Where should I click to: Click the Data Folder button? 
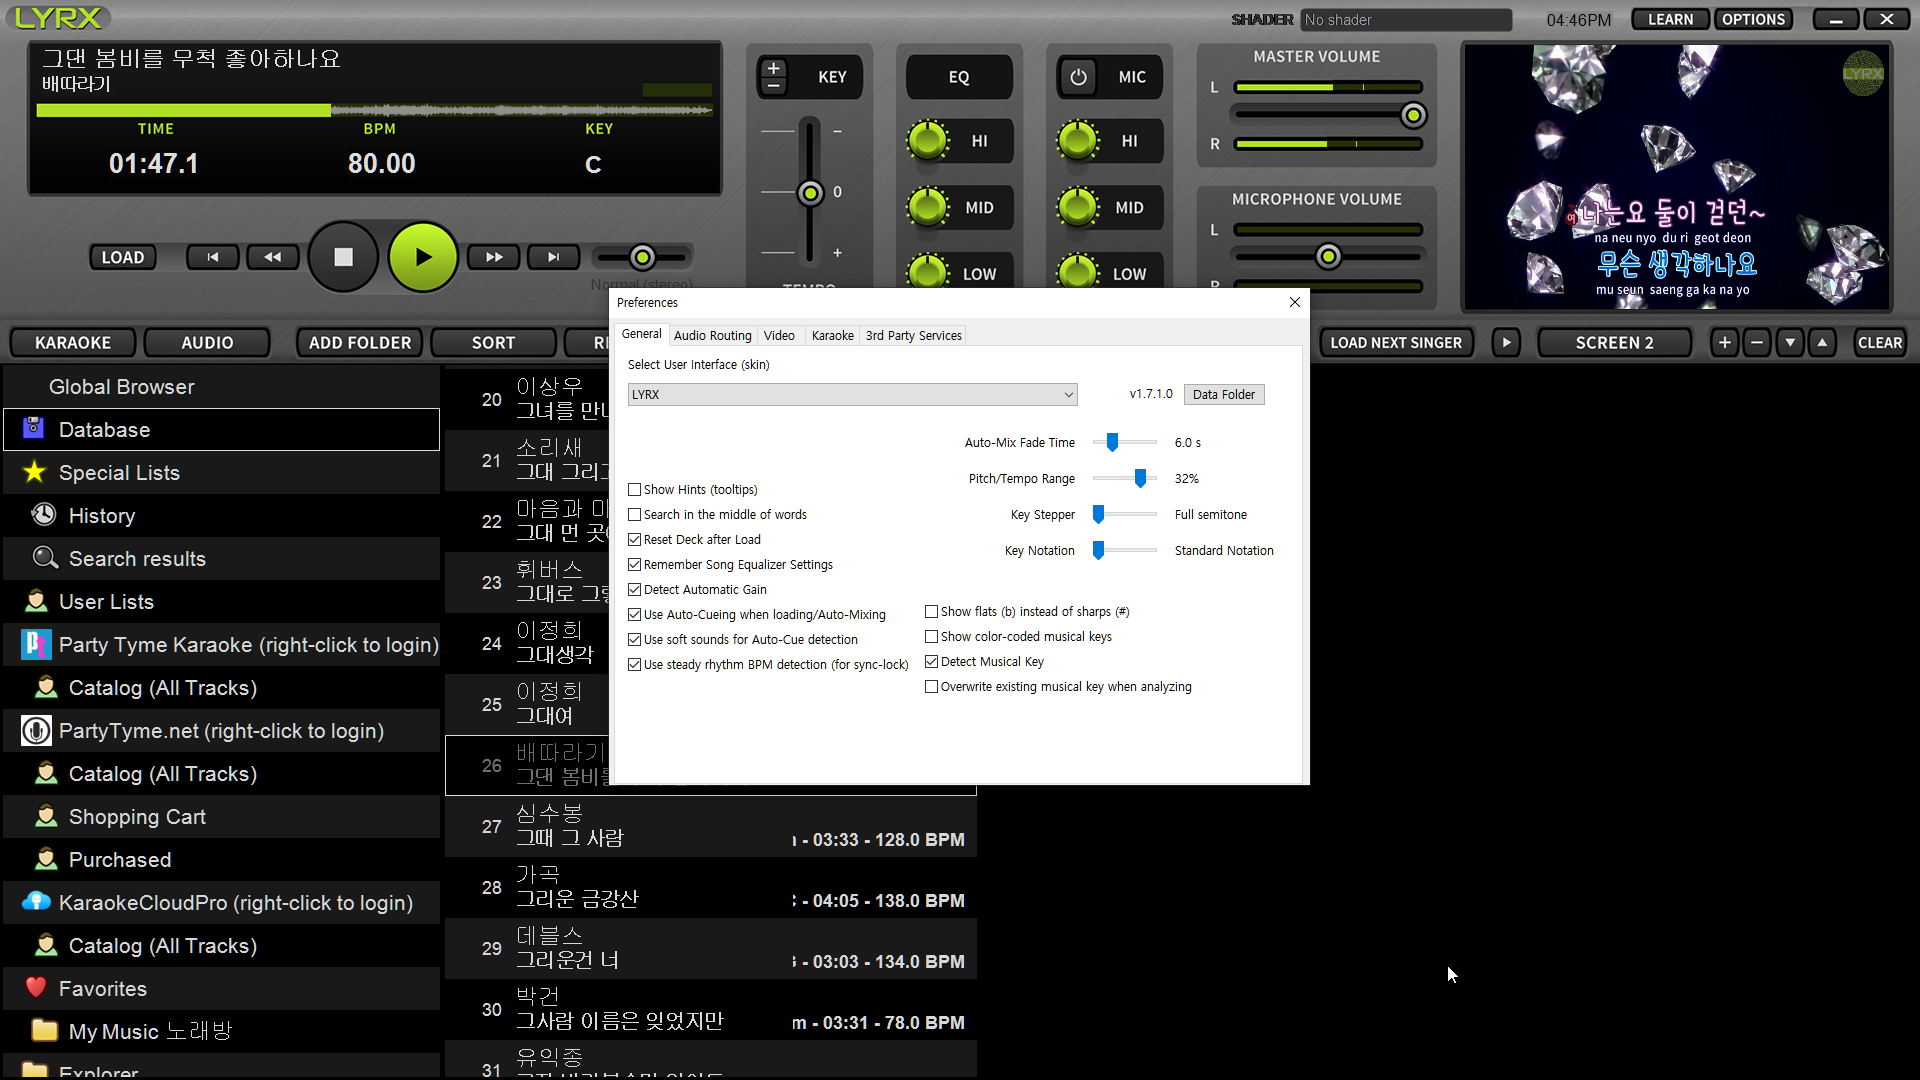point(1224,395)
